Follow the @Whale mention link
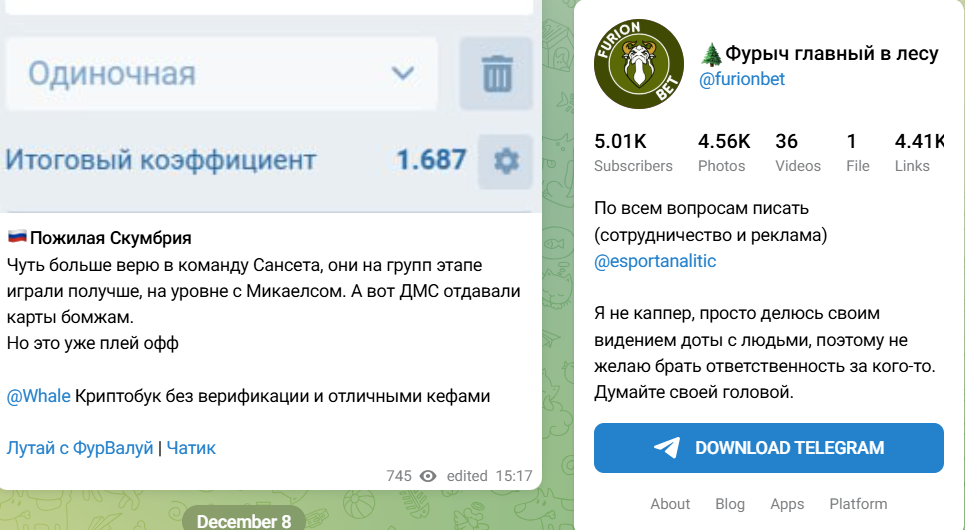 [38, 396]
